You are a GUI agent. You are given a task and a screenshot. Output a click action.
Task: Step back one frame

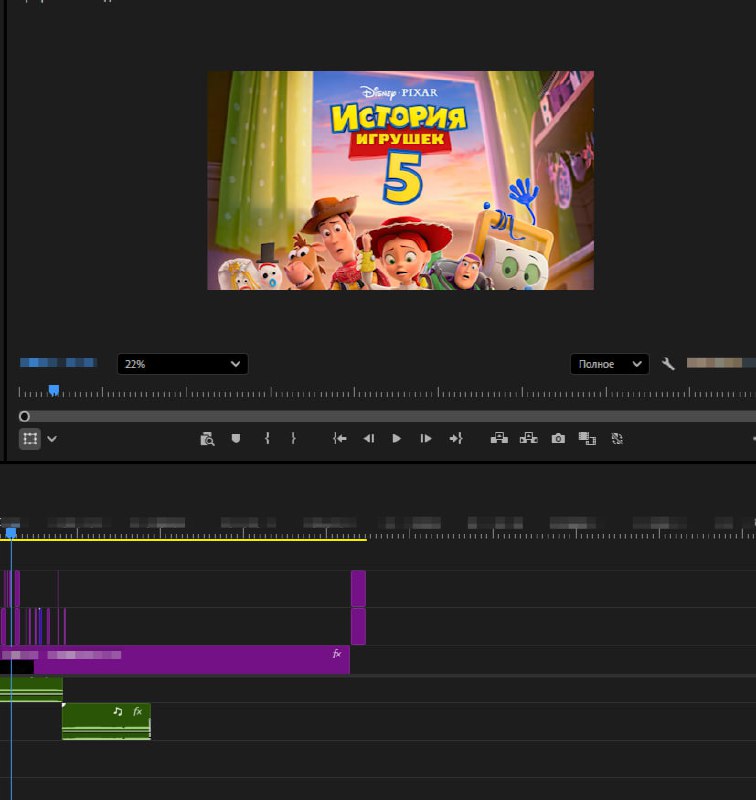pyautogui.click(x=369, y=438)
